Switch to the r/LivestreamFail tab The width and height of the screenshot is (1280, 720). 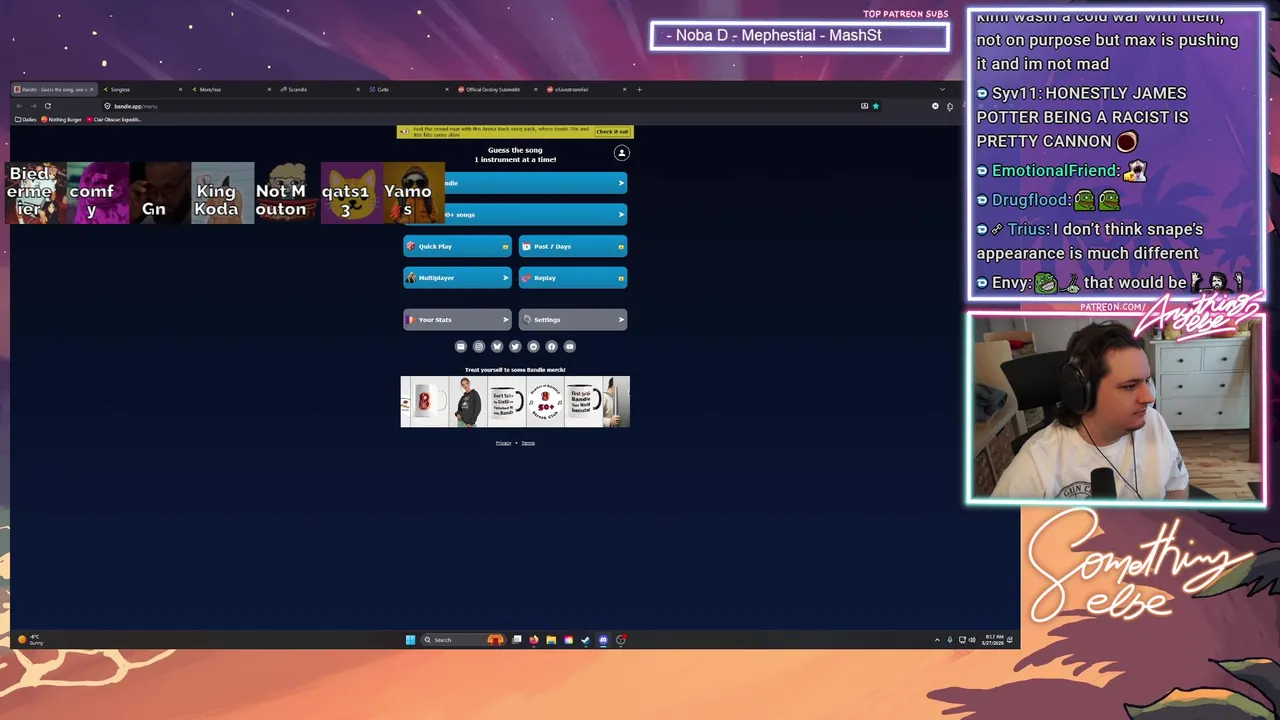tap(585, 89)
